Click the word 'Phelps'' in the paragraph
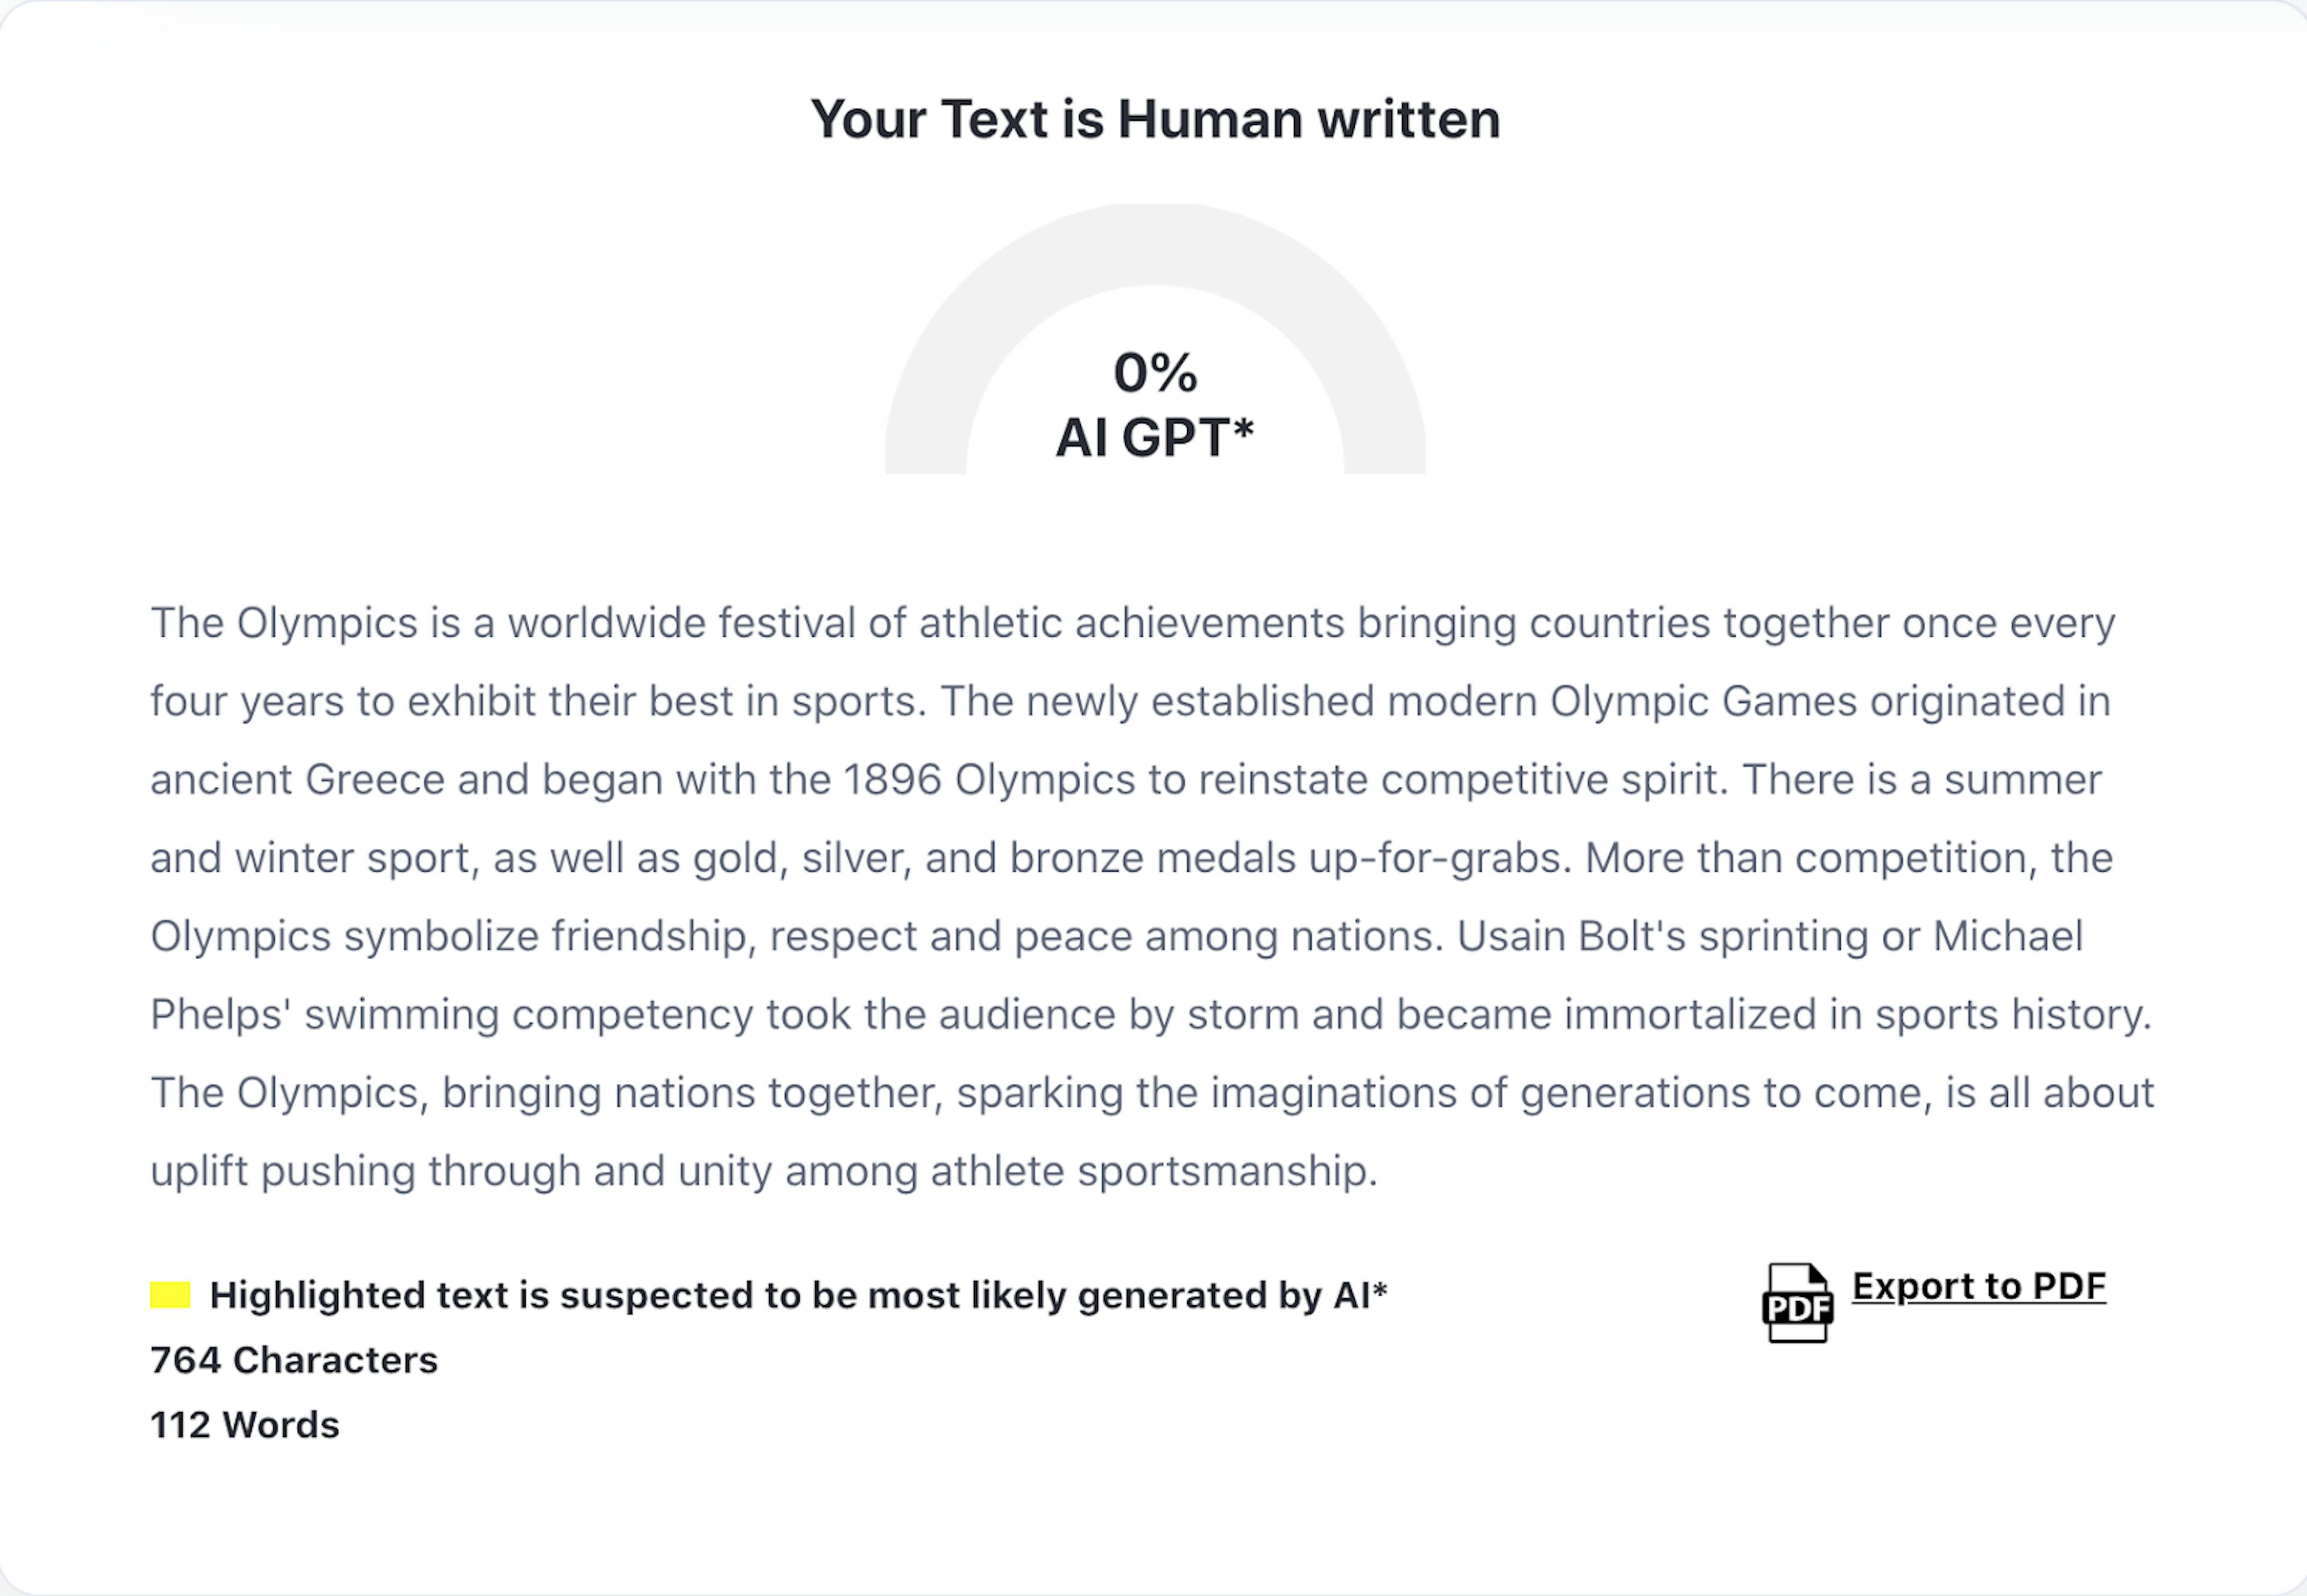Viewport: 2307px width, 1596px height. [221, 1015]
